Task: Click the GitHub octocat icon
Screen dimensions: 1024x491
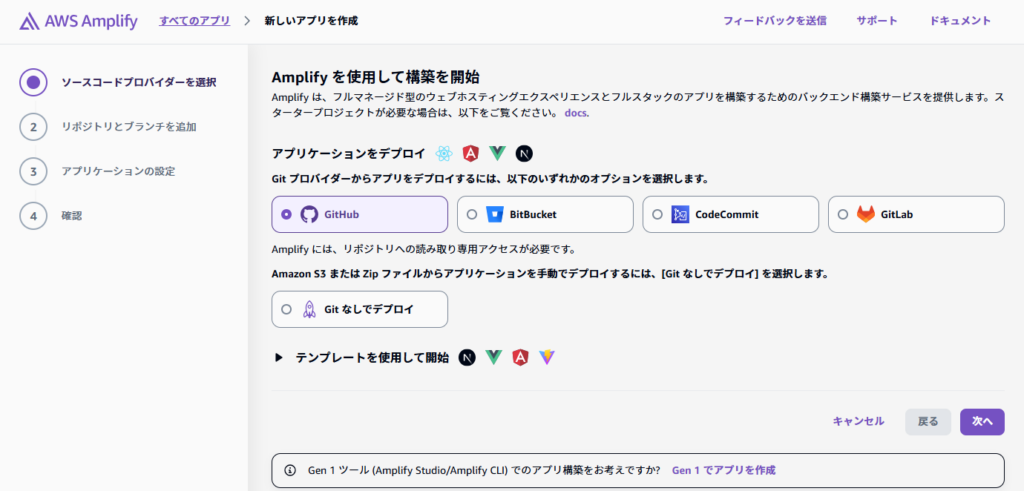Action: click(x=309, y=214)
